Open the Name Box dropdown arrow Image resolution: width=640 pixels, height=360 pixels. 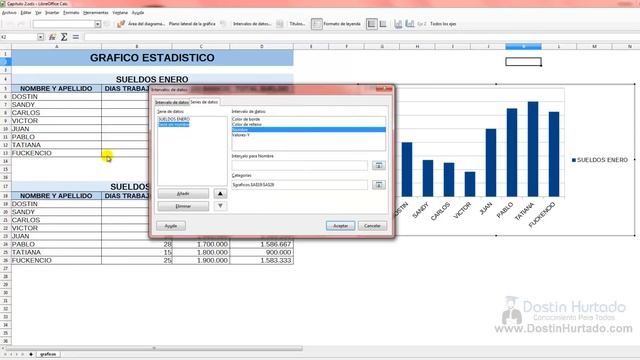pos(40,37)
